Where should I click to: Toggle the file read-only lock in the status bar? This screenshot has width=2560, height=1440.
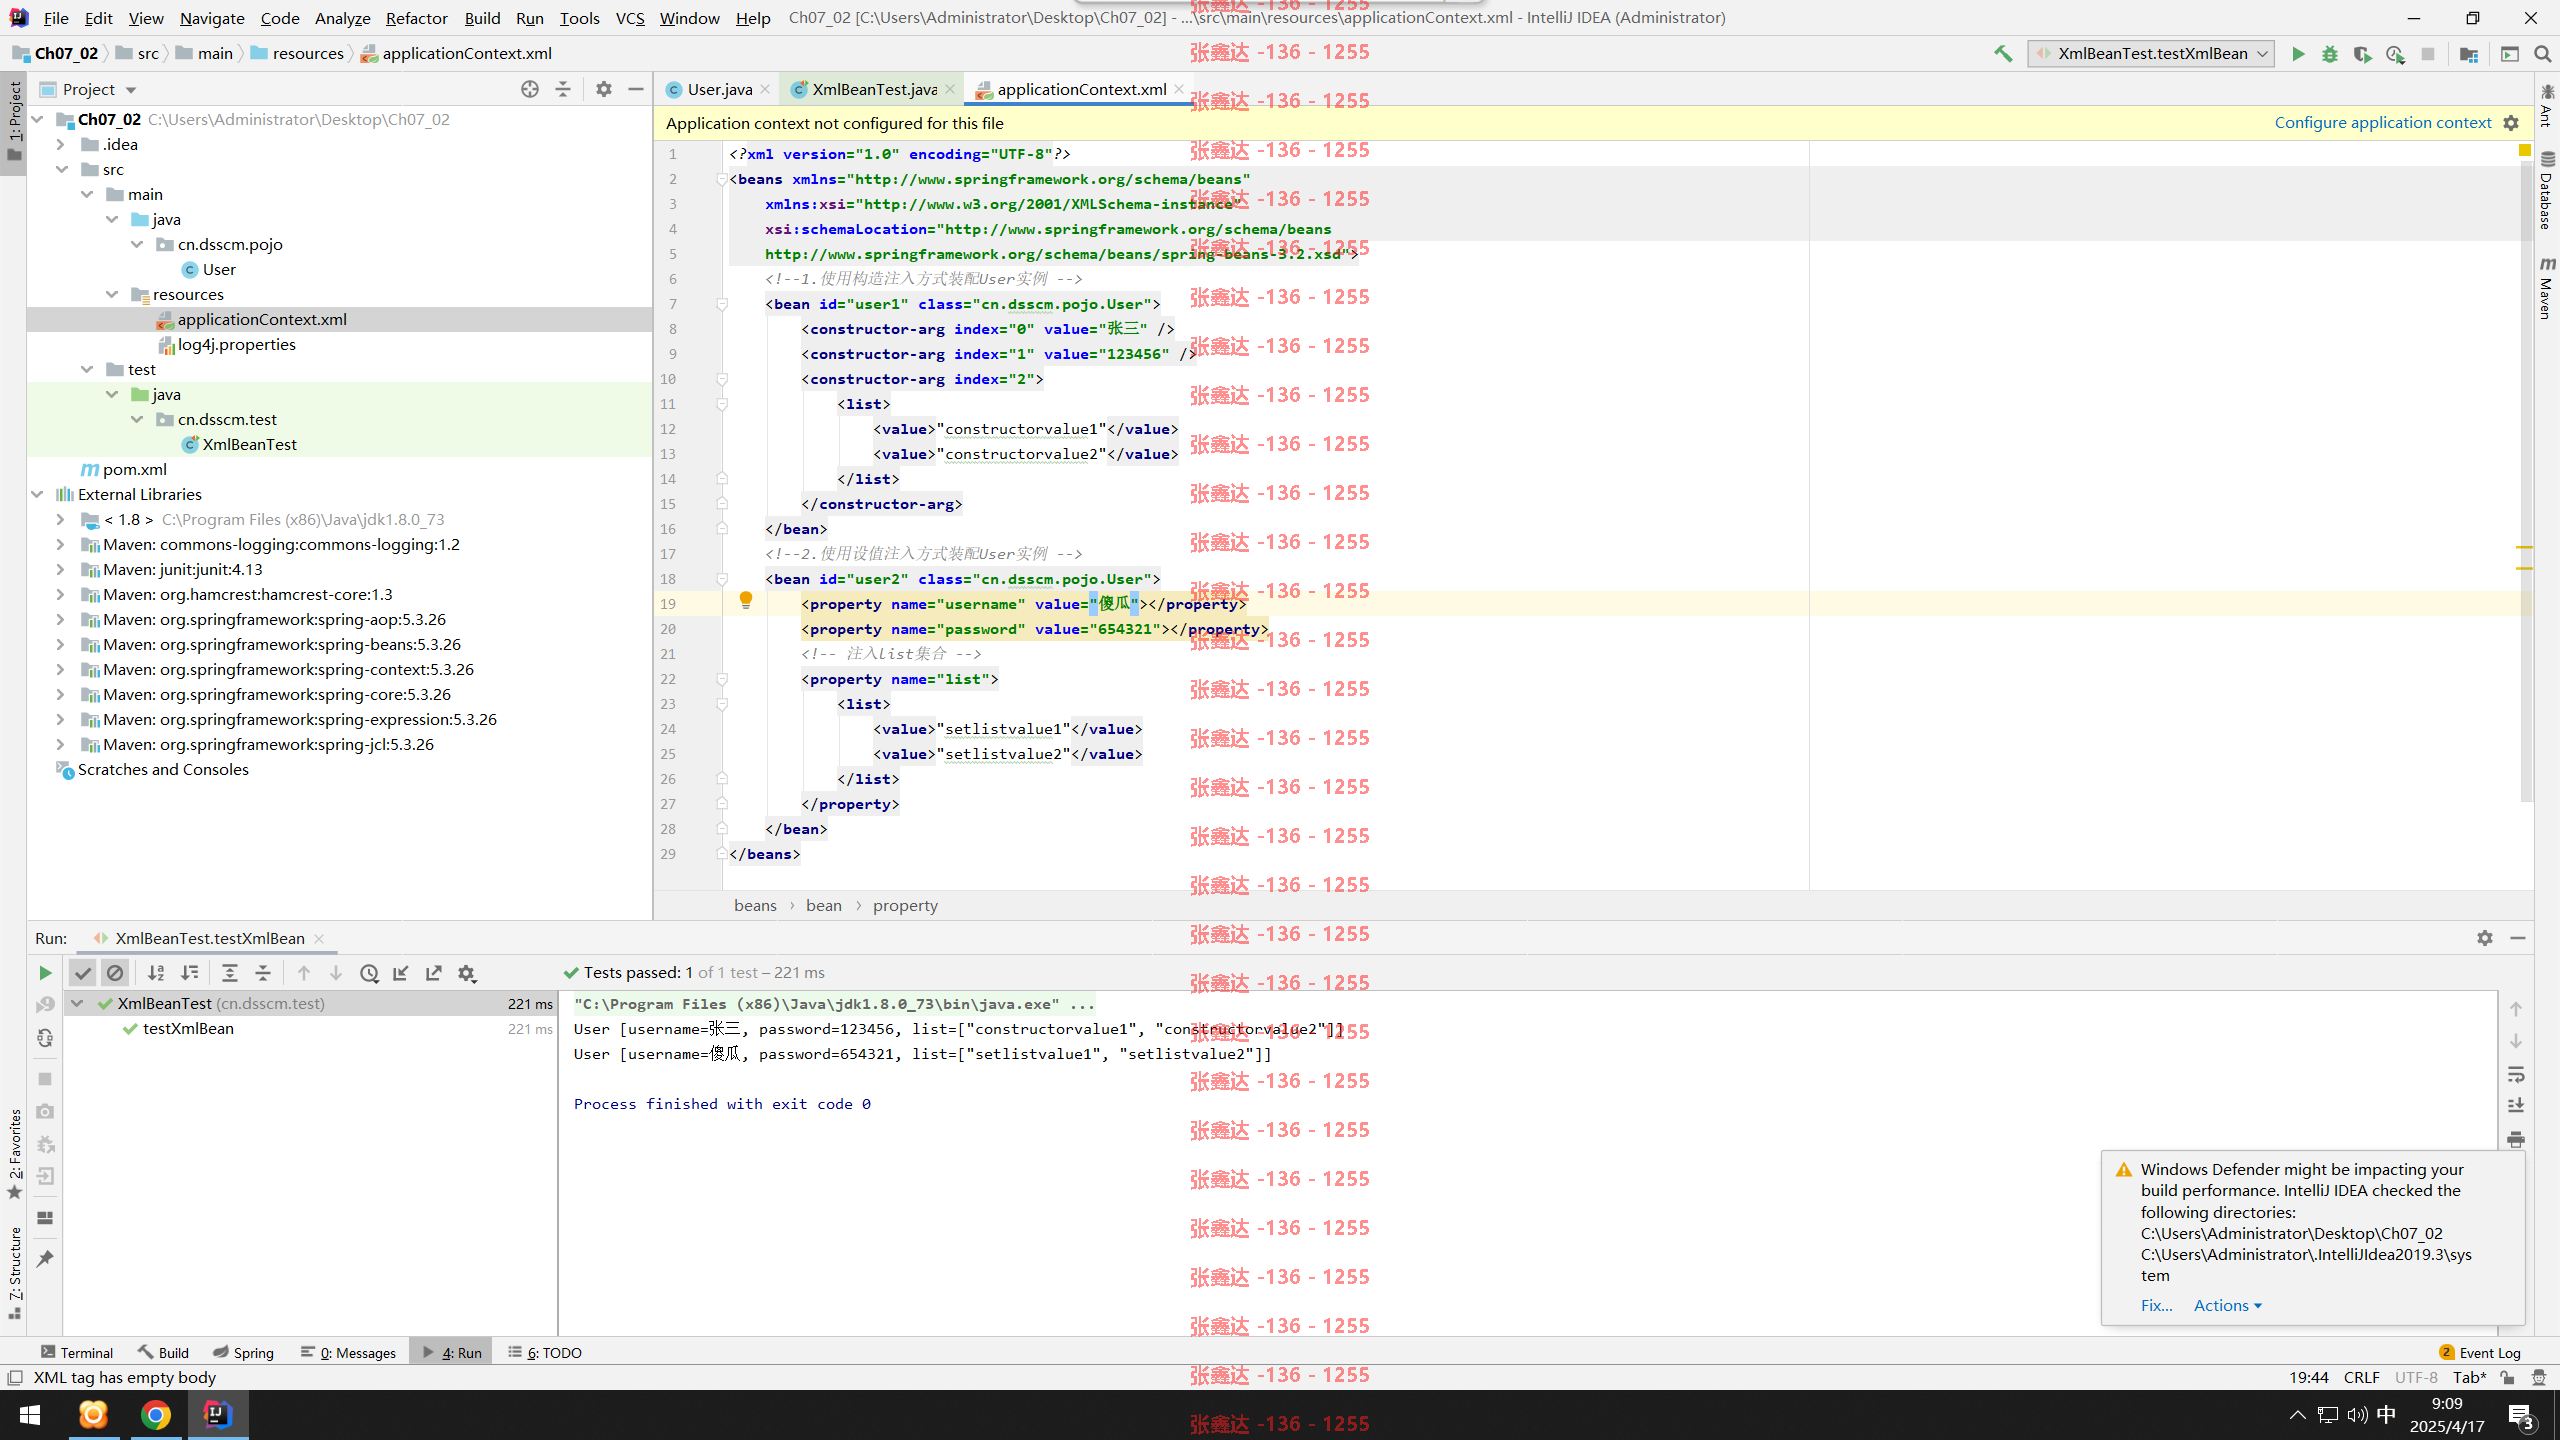(x=2508, y=1377)
